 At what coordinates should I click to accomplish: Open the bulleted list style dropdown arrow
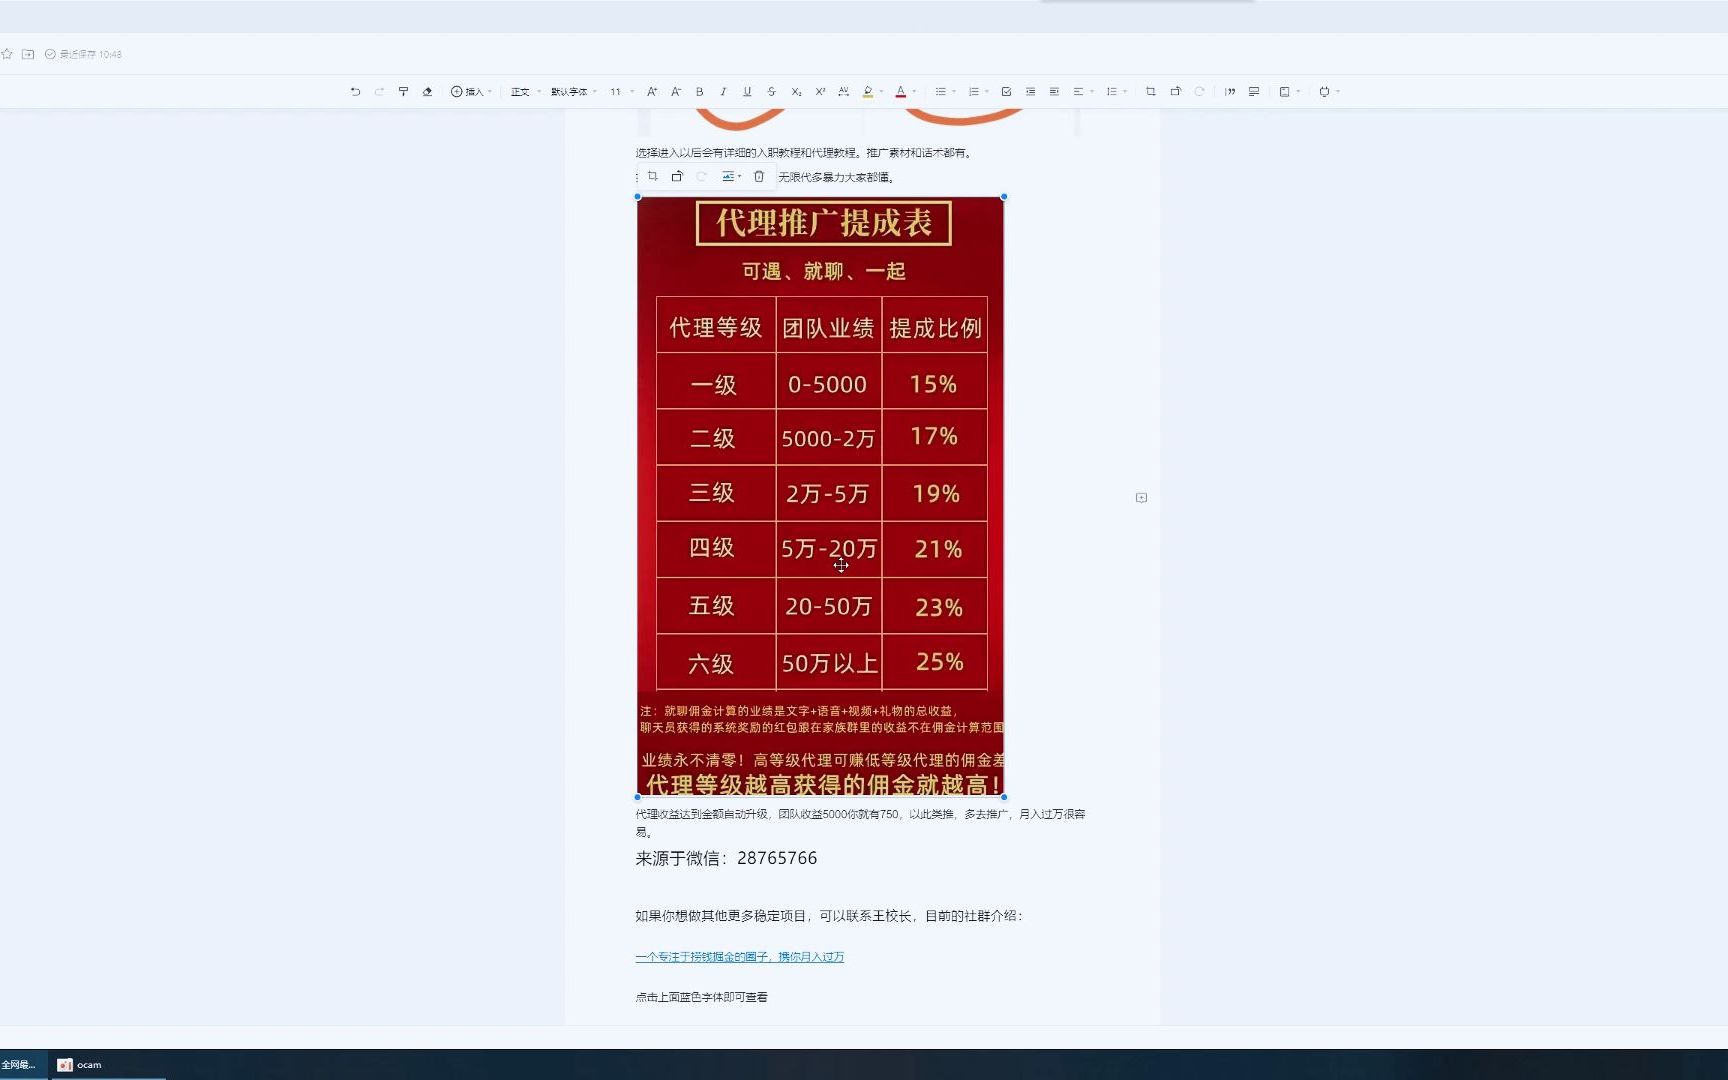coord(954,91)
